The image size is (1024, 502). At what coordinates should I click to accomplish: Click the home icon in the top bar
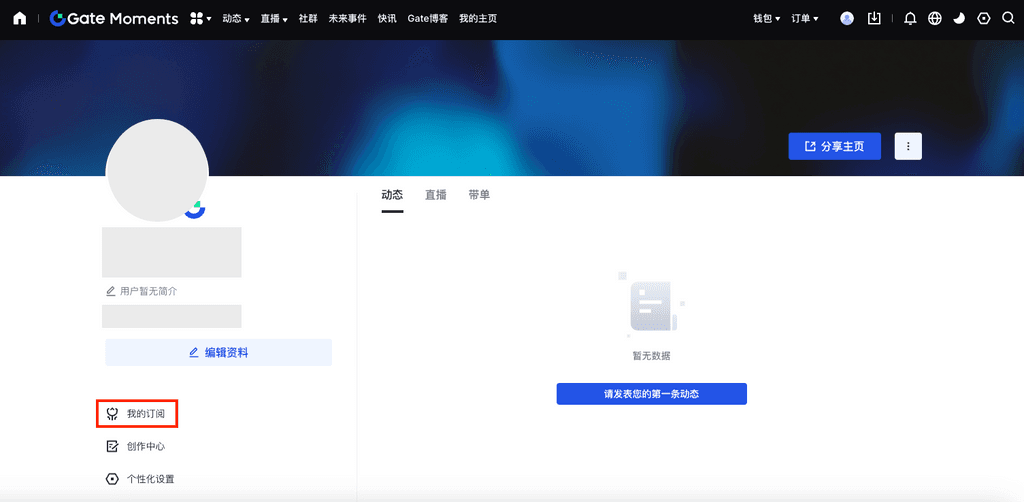point(19,18)
